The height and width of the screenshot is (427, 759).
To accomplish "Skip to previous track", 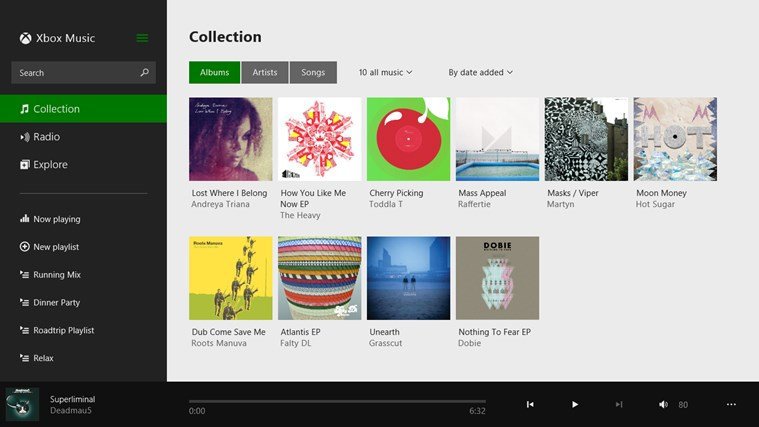I will [x=530, y=405].
